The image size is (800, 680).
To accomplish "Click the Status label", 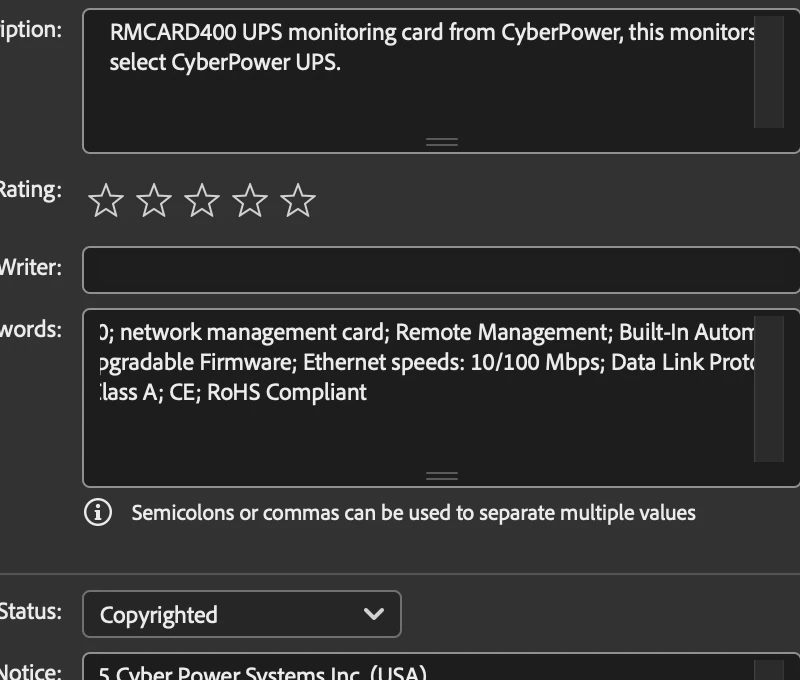I will point(31,611).
